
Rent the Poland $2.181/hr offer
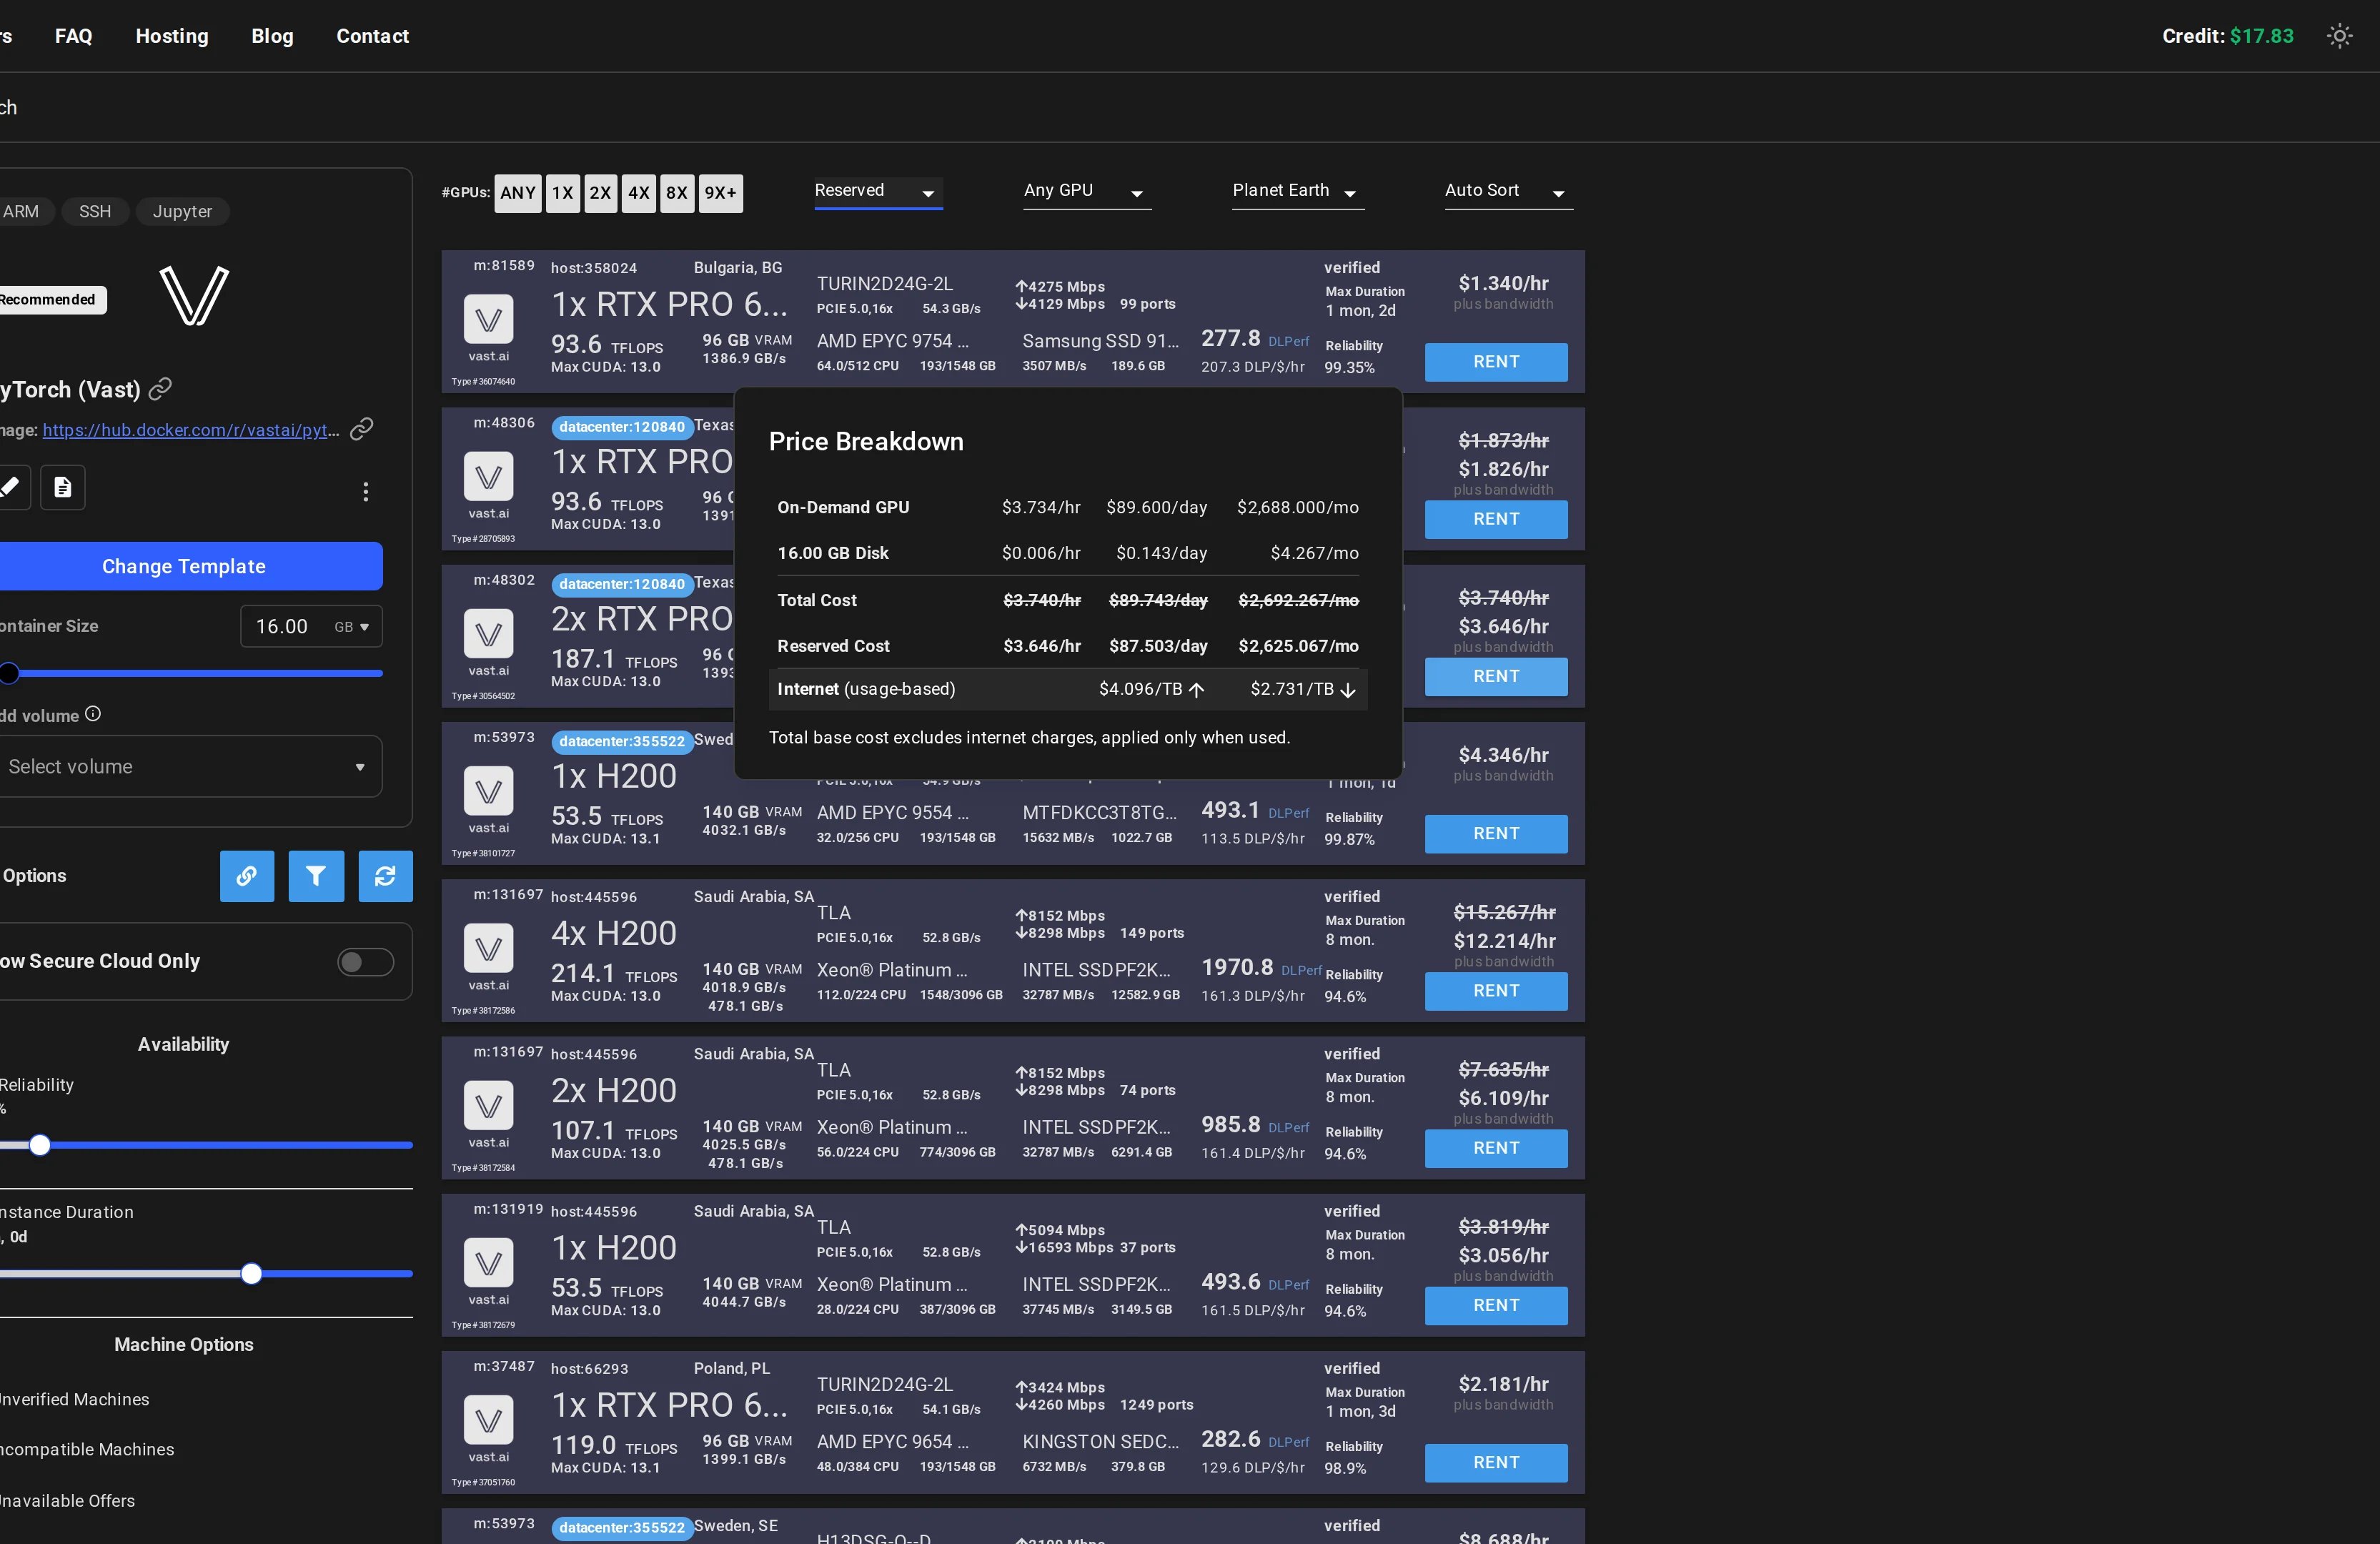[x=1496, y=1463]
